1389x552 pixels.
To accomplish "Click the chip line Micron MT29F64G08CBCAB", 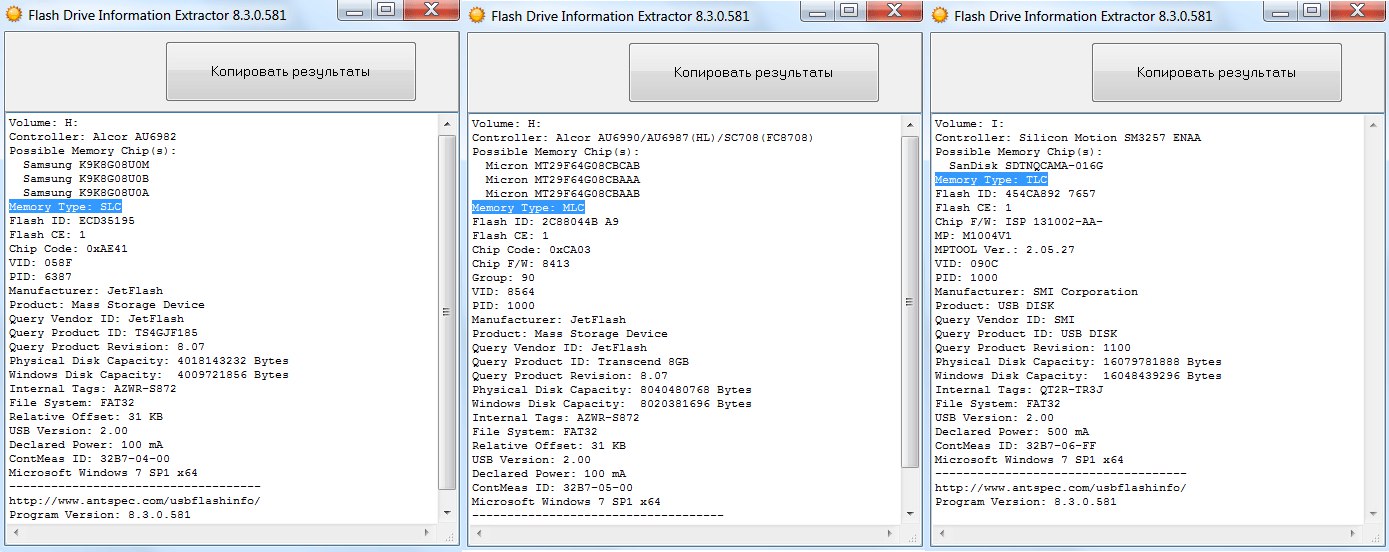I will [563, 164].
